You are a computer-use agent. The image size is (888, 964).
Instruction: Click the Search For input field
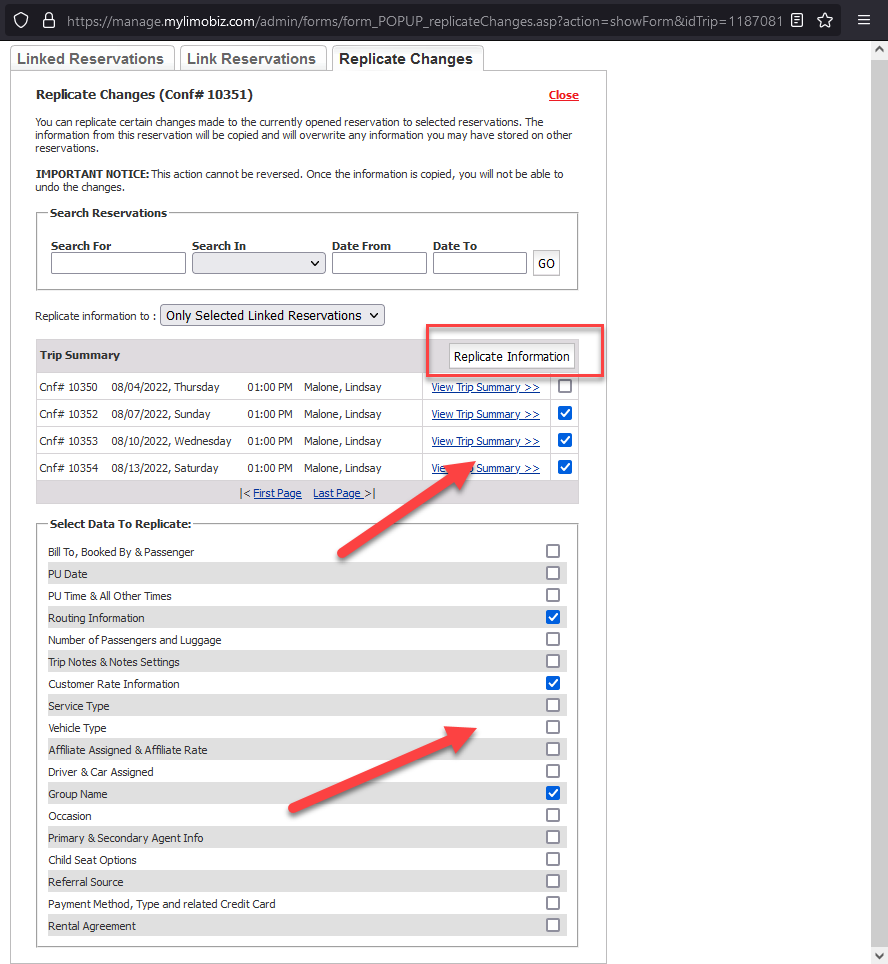(118, 263)
